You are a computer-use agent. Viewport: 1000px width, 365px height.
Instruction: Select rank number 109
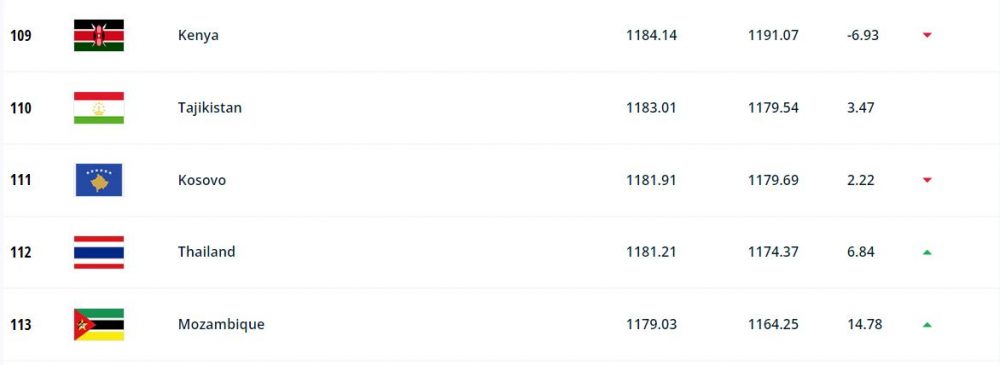pyautogui.click(x=21, y=35)
